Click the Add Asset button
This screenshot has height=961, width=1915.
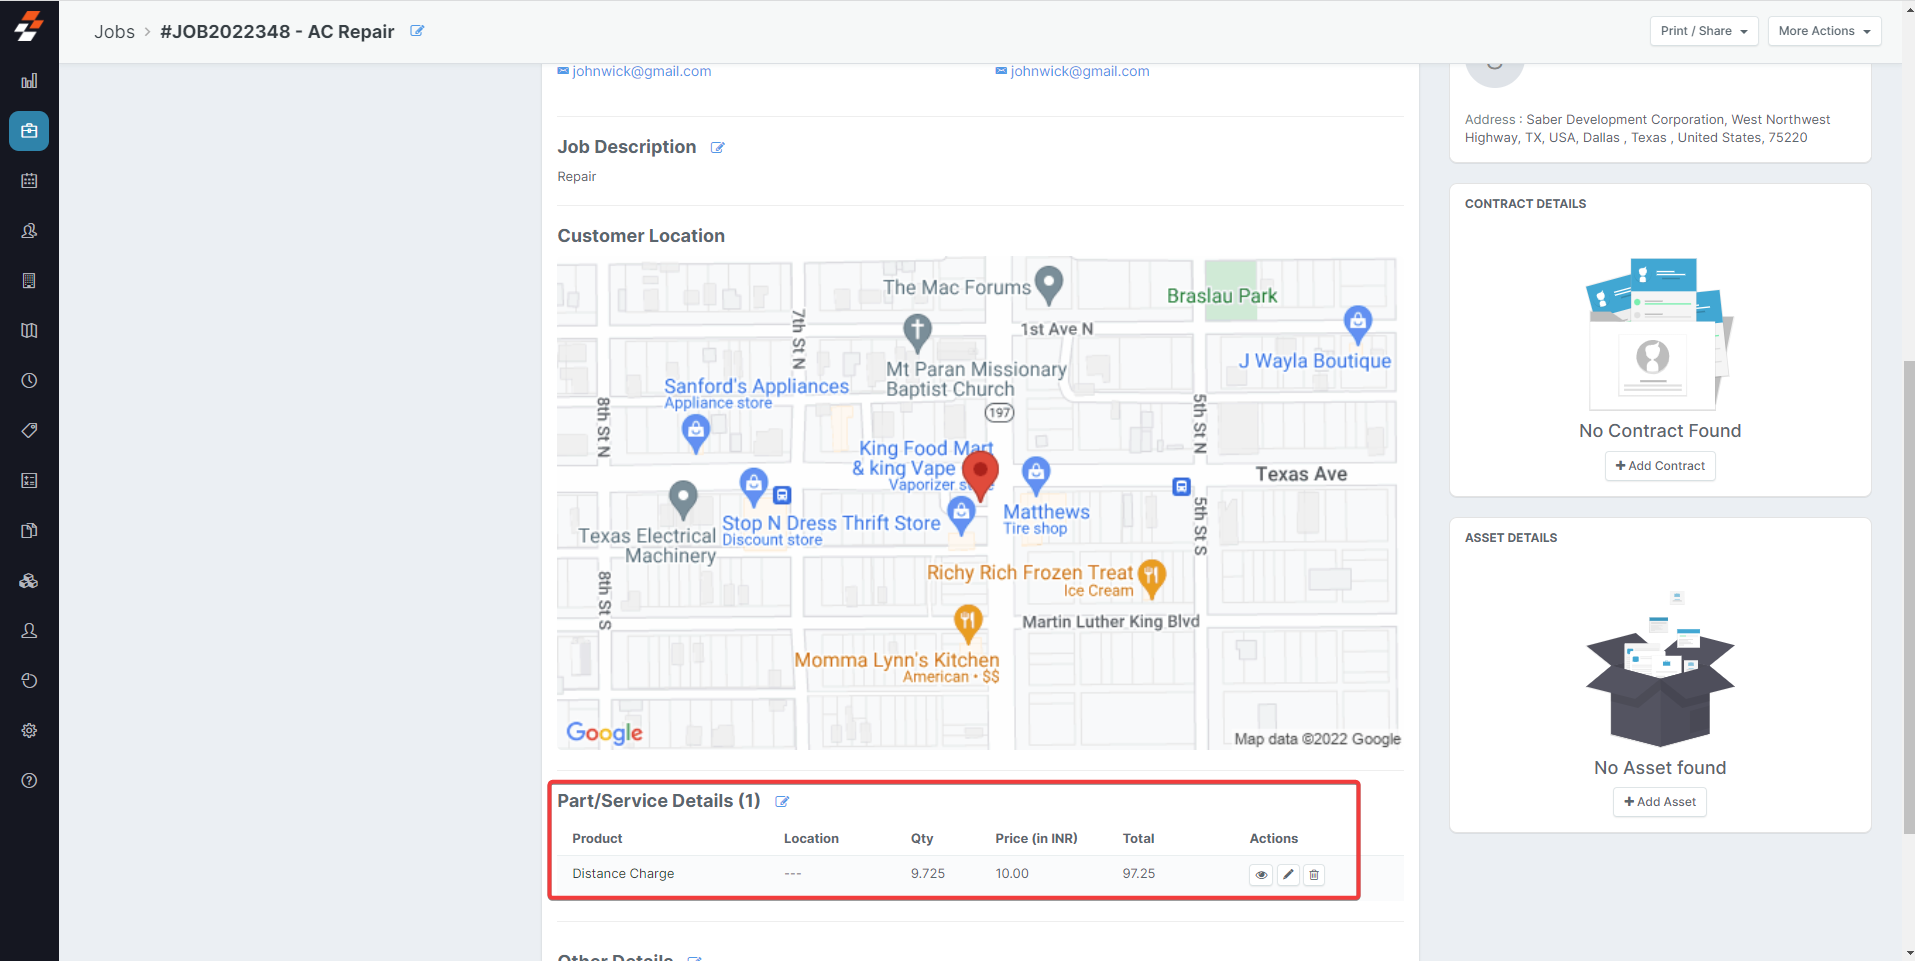[1660, 802]
